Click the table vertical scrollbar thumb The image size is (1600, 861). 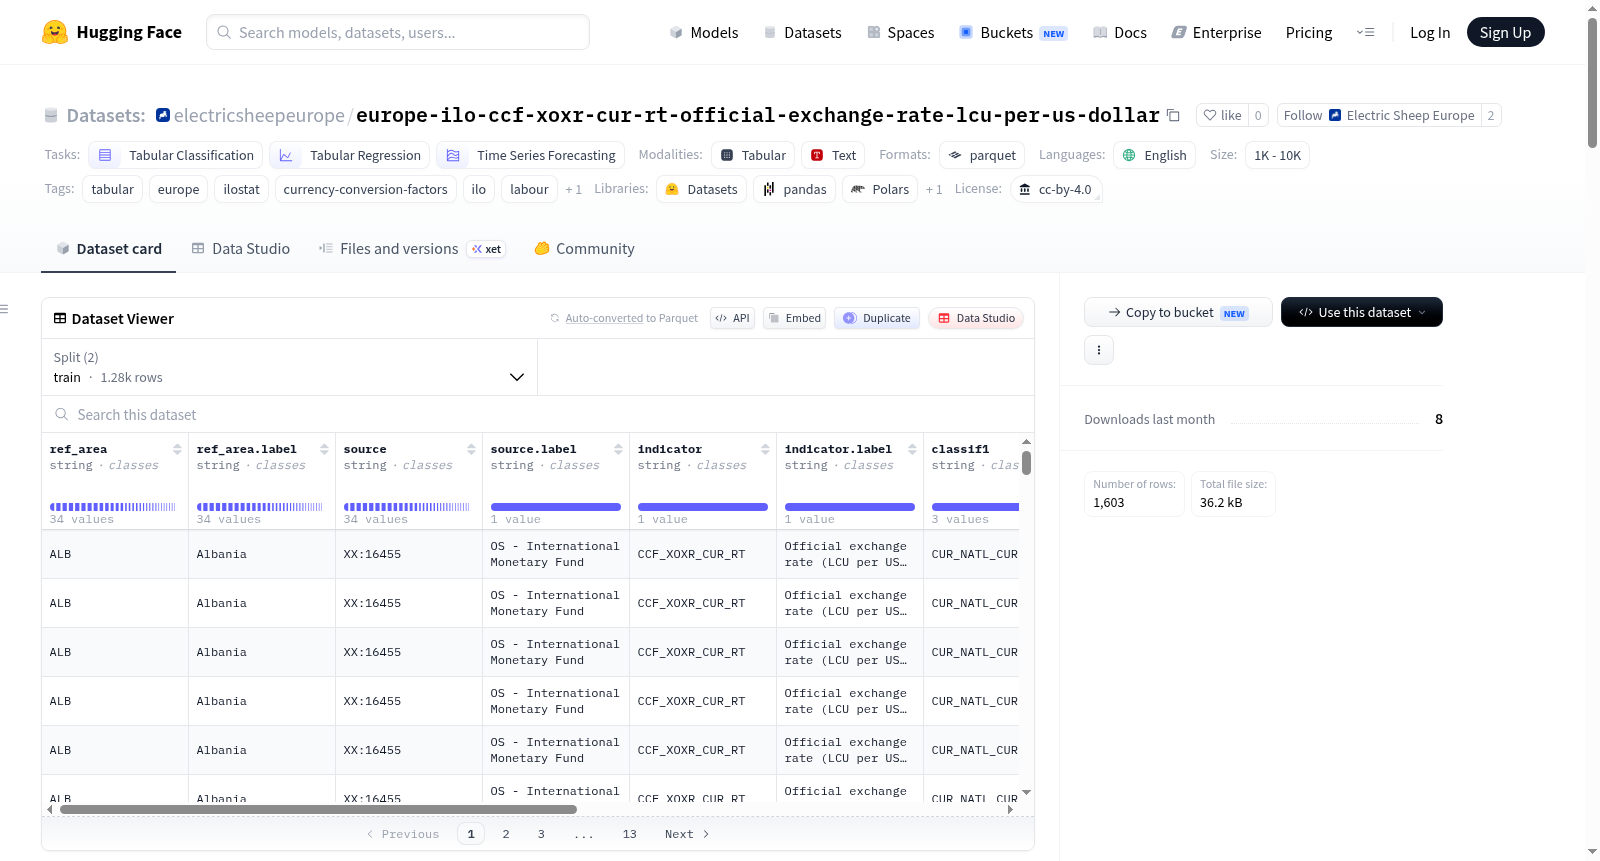(1026, 463)
